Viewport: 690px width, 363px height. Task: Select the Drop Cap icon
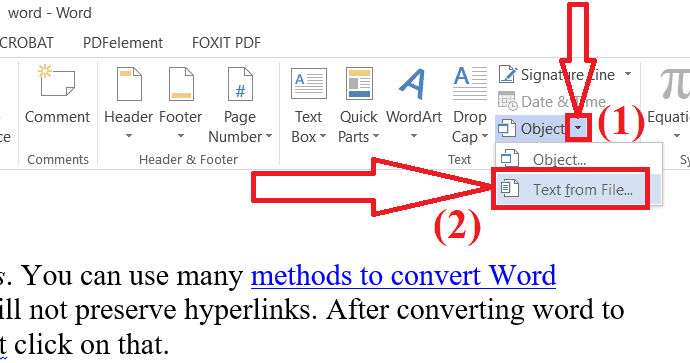pos(470,83)
